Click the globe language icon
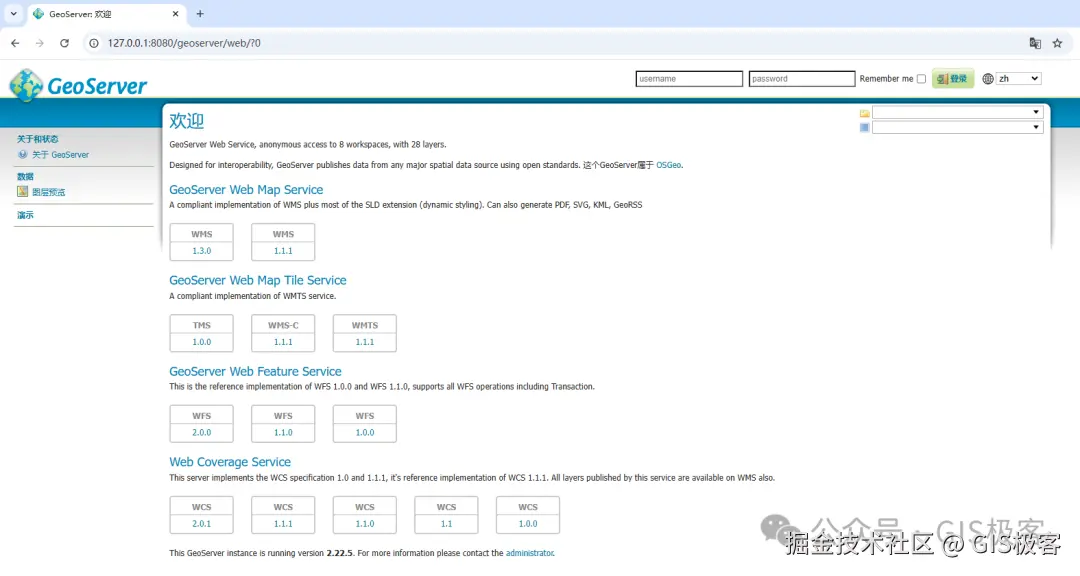 pyautogui.click(x=988, y=79)
